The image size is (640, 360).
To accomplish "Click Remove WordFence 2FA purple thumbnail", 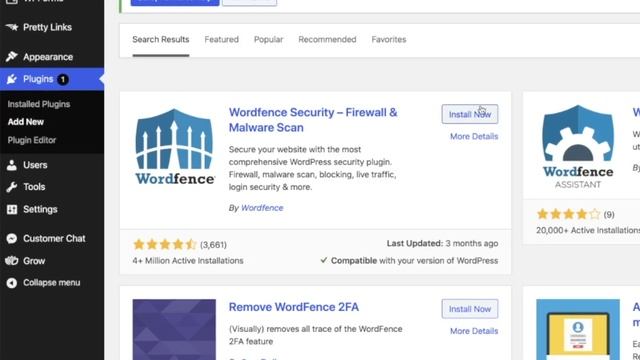I will tap(174, 329).
